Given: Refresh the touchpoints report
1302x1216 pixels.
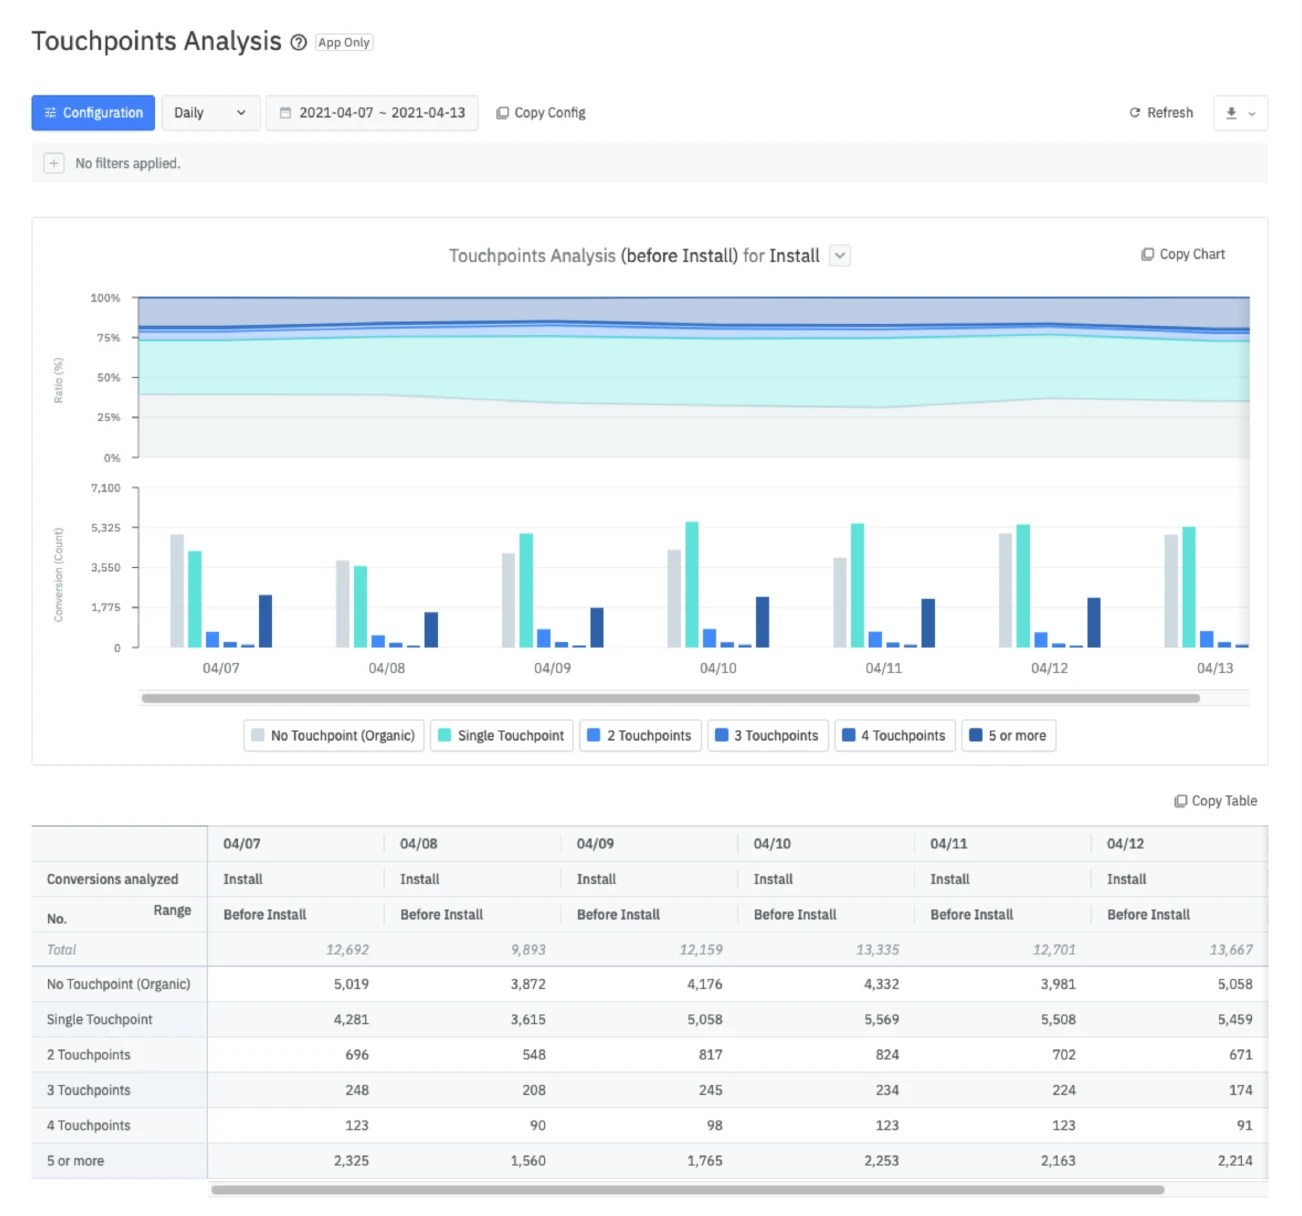Looking at the screenshot, I should coord(1161,113).
